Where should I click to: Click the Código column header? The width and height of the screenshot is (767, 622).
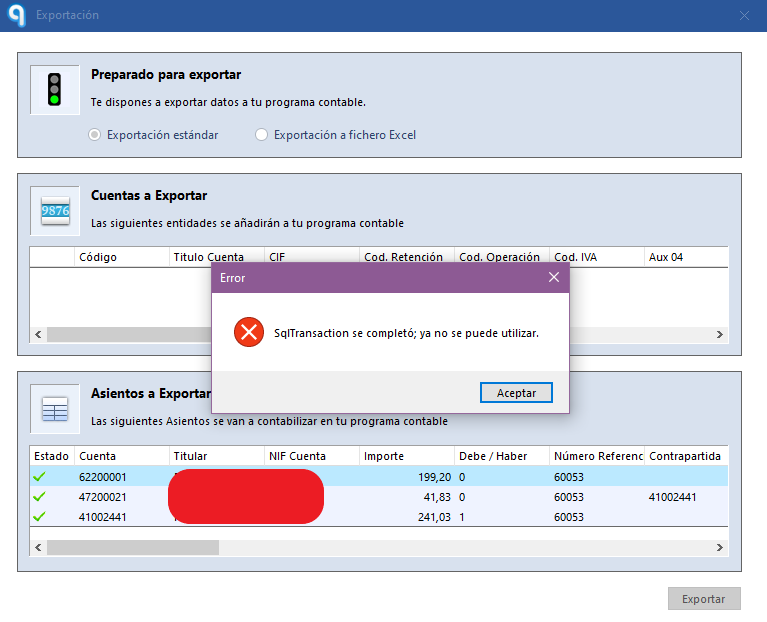coord(122,257)
